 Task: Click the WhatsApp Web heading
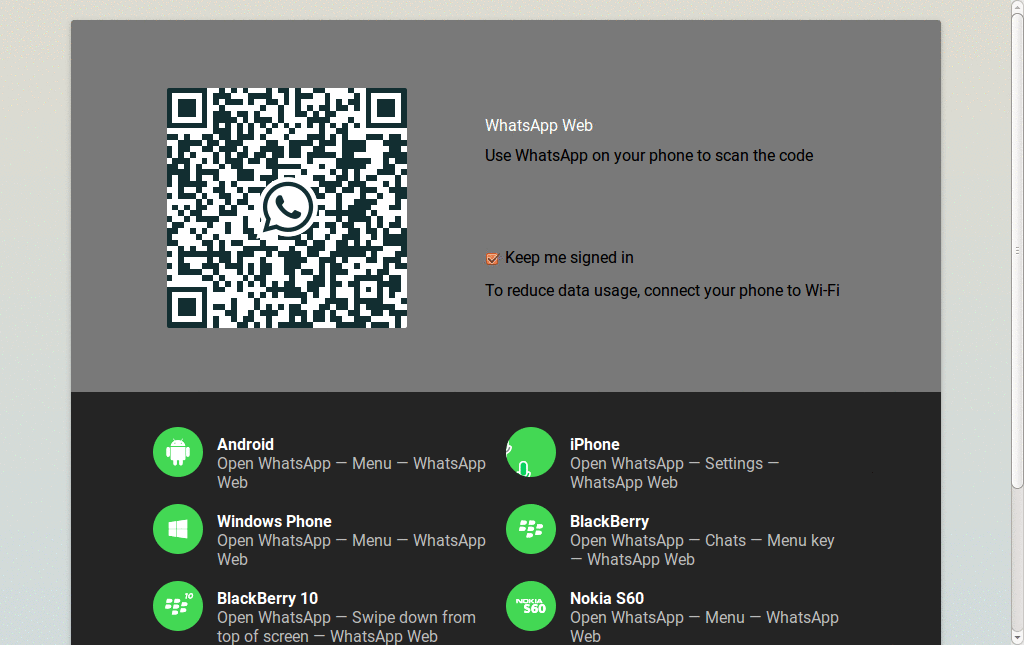539,125
